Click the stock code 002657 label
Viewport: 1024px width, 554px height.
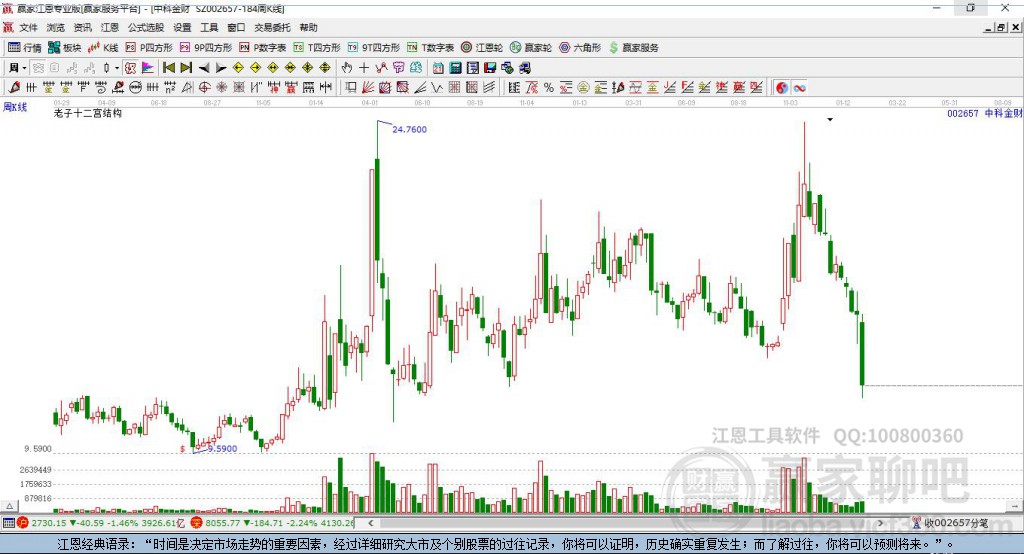963,113
